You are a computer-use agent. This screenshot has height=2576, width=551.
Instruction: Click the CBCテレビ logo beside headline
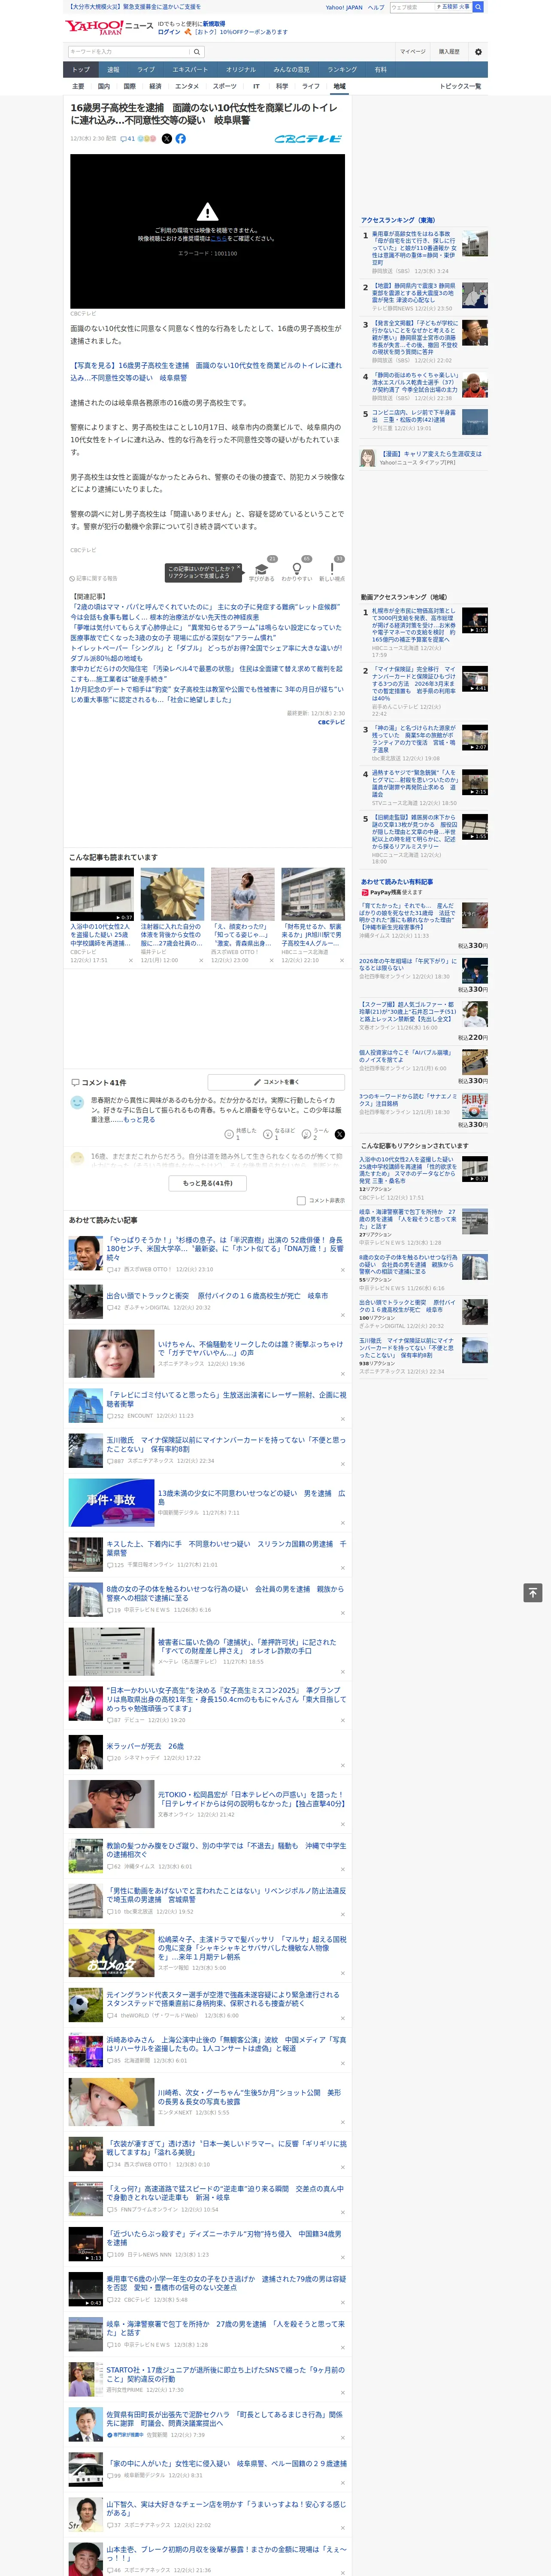(309, 139)
